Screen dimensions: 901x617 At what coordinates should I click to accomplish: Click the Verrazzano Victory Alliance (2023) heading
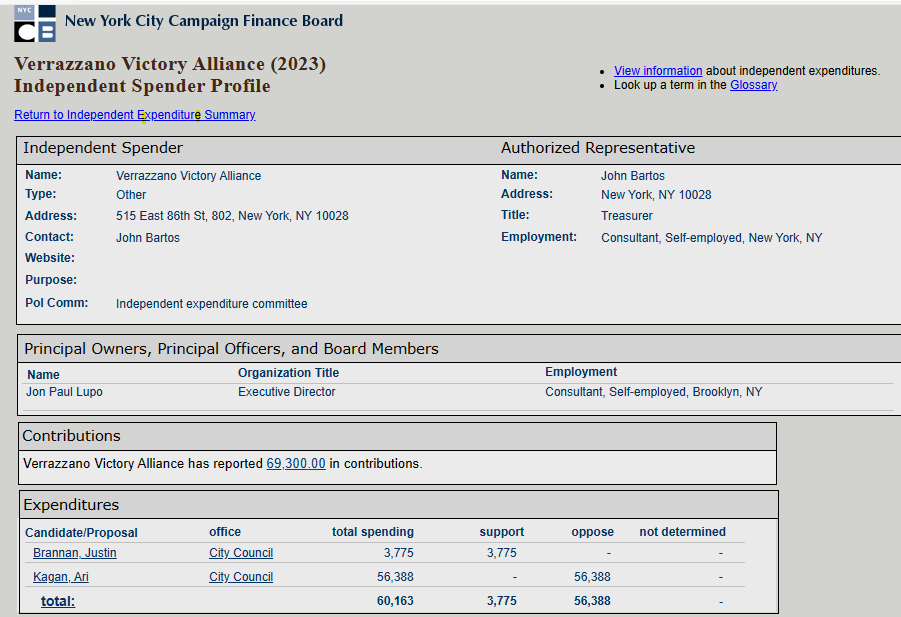pos(170,64)
